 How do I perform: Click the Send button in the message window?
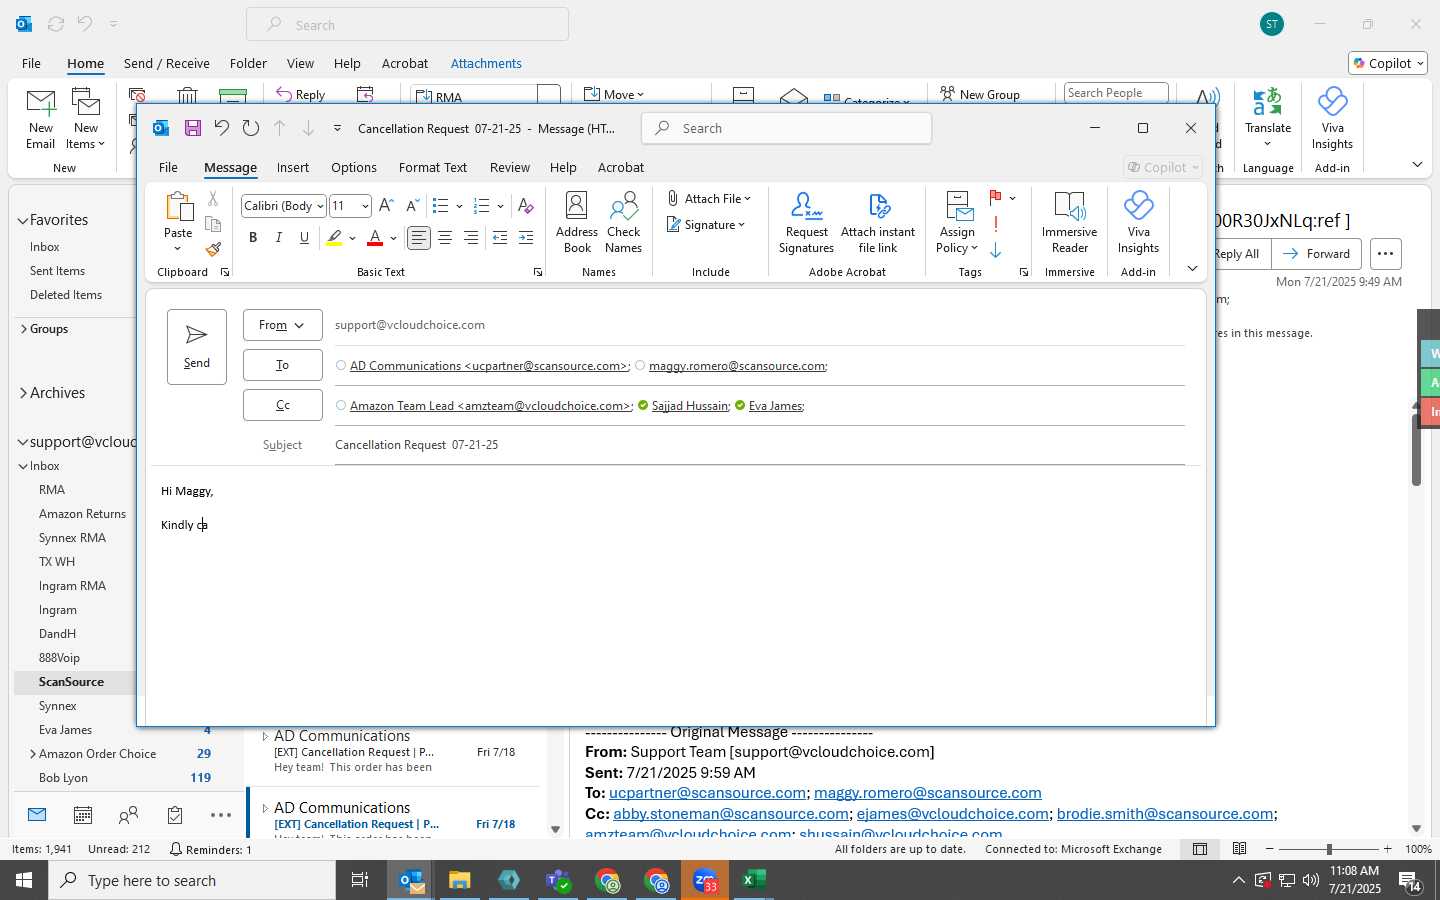coord(197,346)
